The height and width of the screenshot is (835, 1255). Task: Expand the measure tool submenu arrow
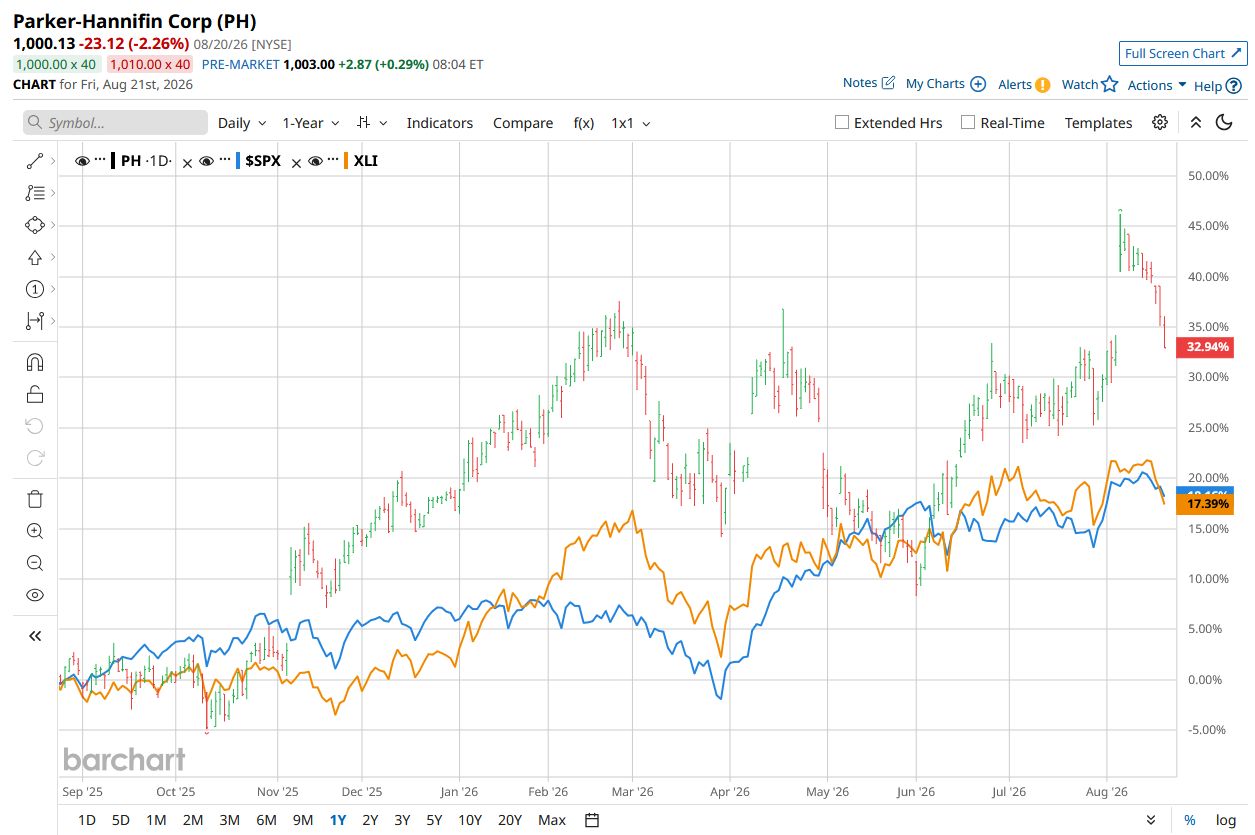(x=53, y=321)
